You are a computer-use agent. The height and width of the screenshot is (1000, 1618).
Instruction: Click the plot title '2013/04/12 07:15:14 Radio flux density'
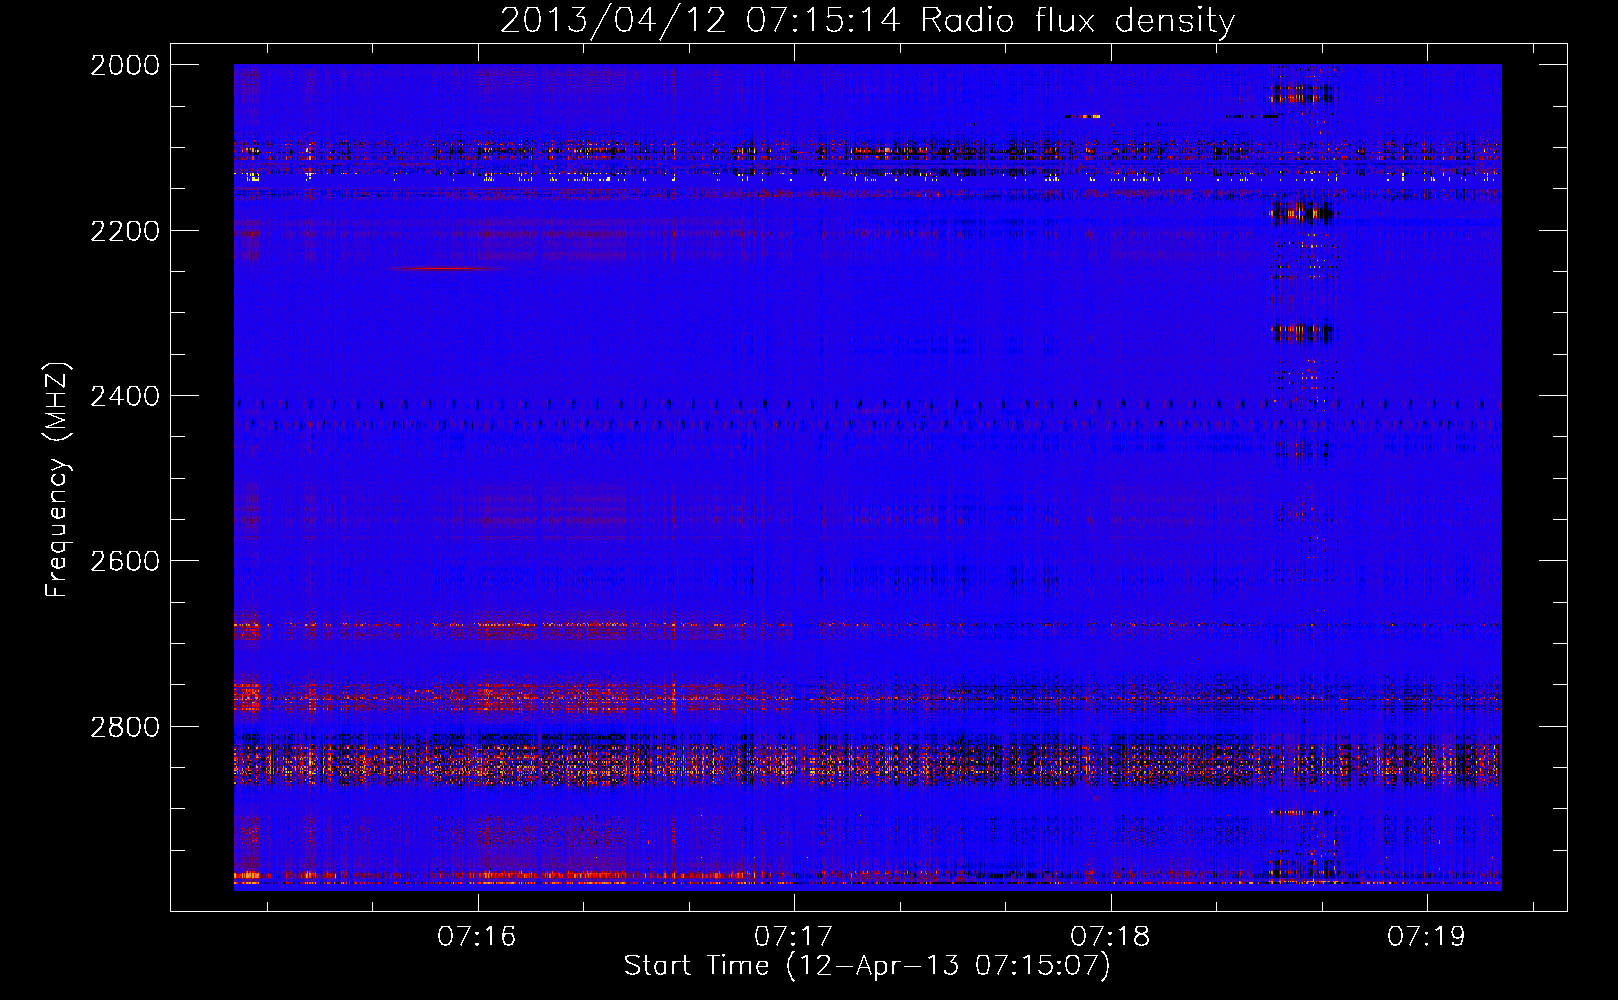click(x=867, y=21)
